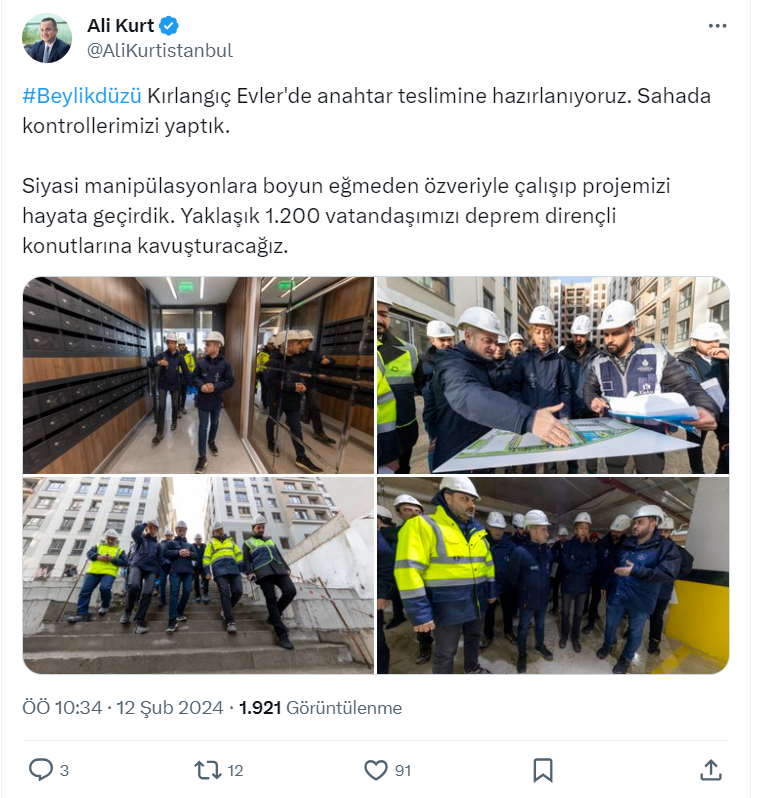Open the Ali Kurt display name
The height and width of the screenshot is (798, 766).
tap(121, 25)
